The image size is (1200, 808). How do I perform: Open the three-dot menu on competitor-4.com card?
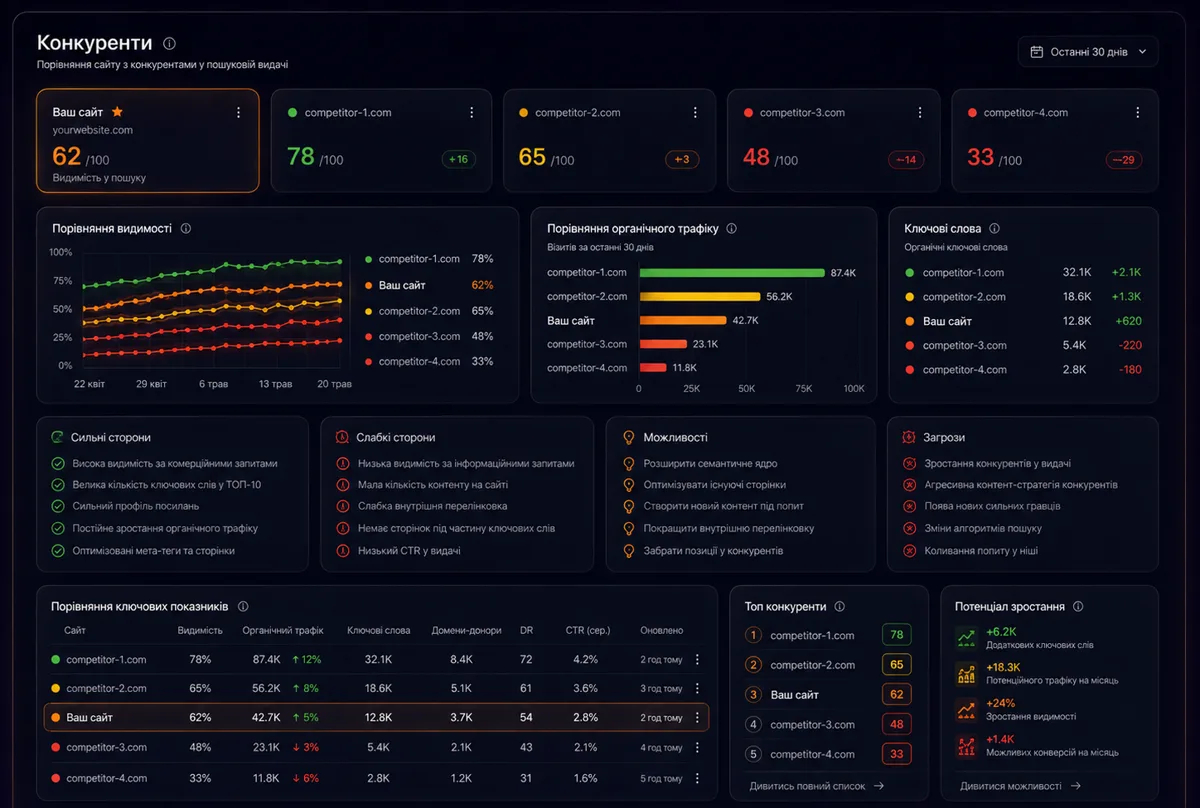click(1138, 113)
